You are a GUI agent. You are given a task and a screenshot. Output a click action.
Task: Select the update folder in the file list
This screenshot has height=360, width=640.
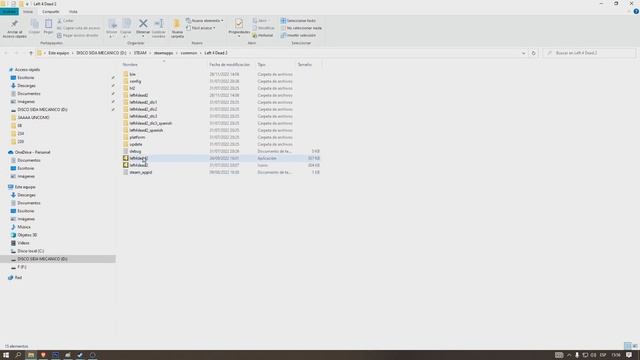coord(136,144)
